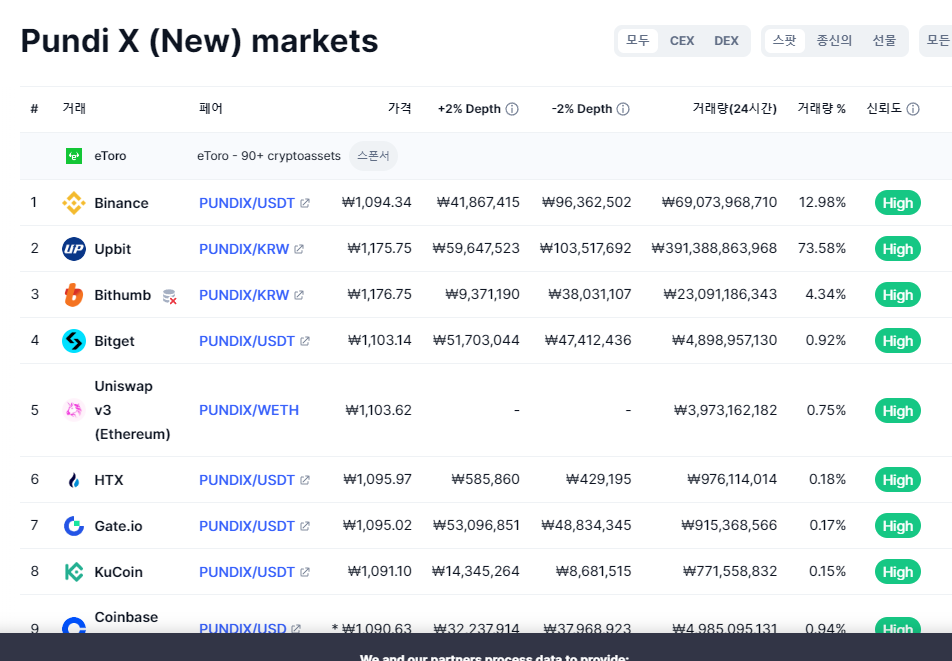
Task: Open the Uniswap v3 (Ethereum) name link
Action: tap(132, 410)
